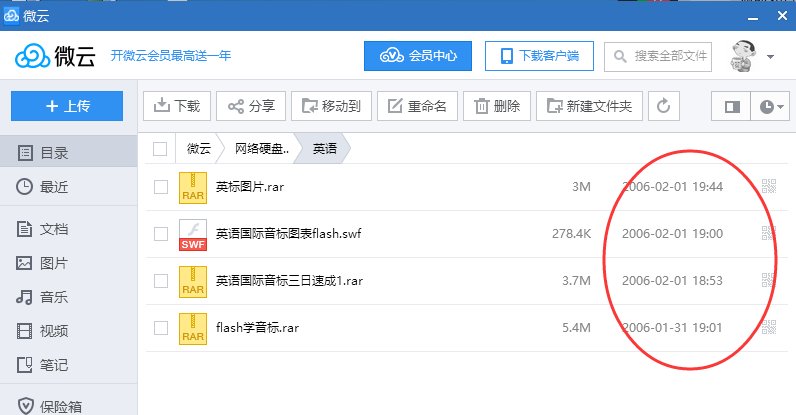Click the date 2006-02-01 19:44
796x415 pixels.
672,186
